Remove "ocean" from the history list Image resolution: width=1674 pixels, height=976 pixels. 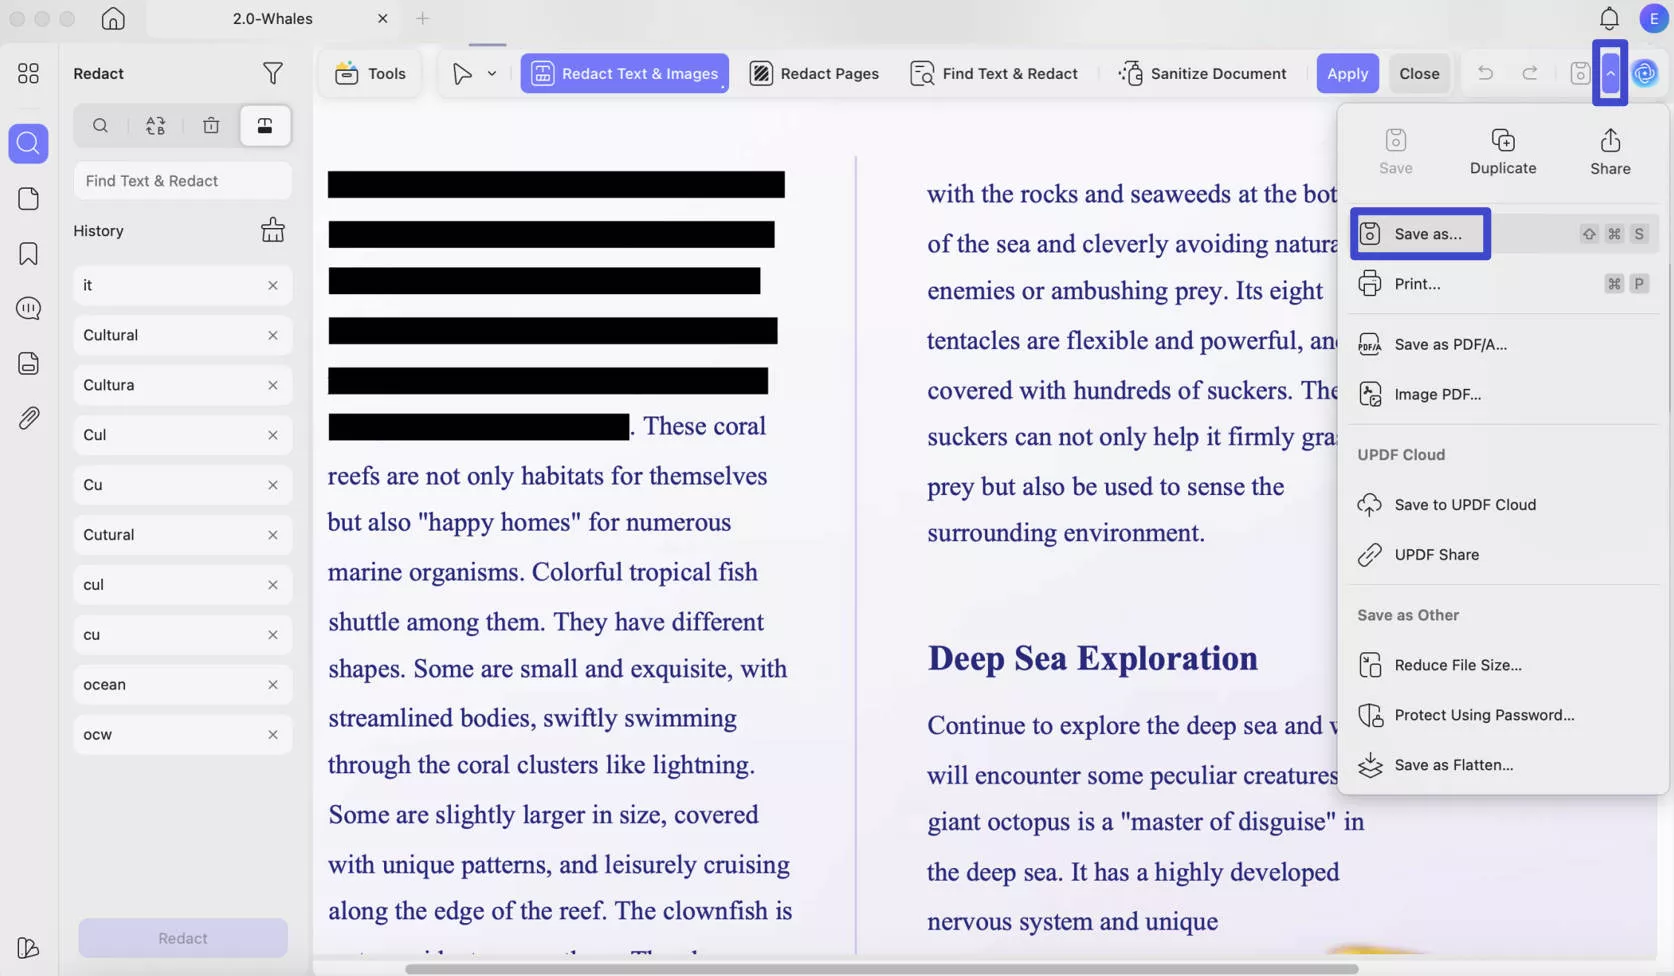click(272, 684)
